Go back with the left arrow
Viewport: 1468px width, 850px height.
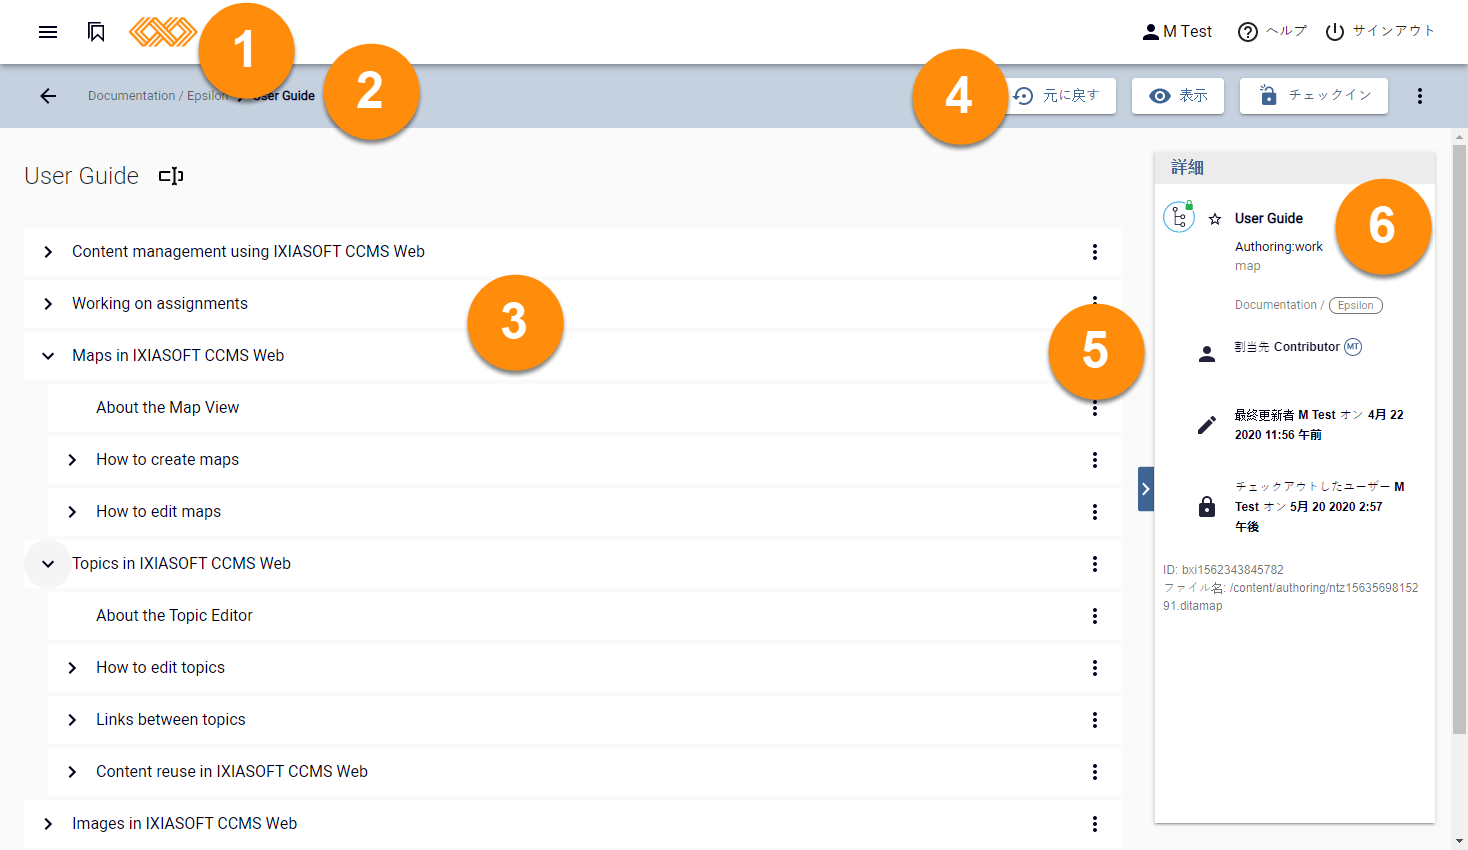click(x=48, y=96)
